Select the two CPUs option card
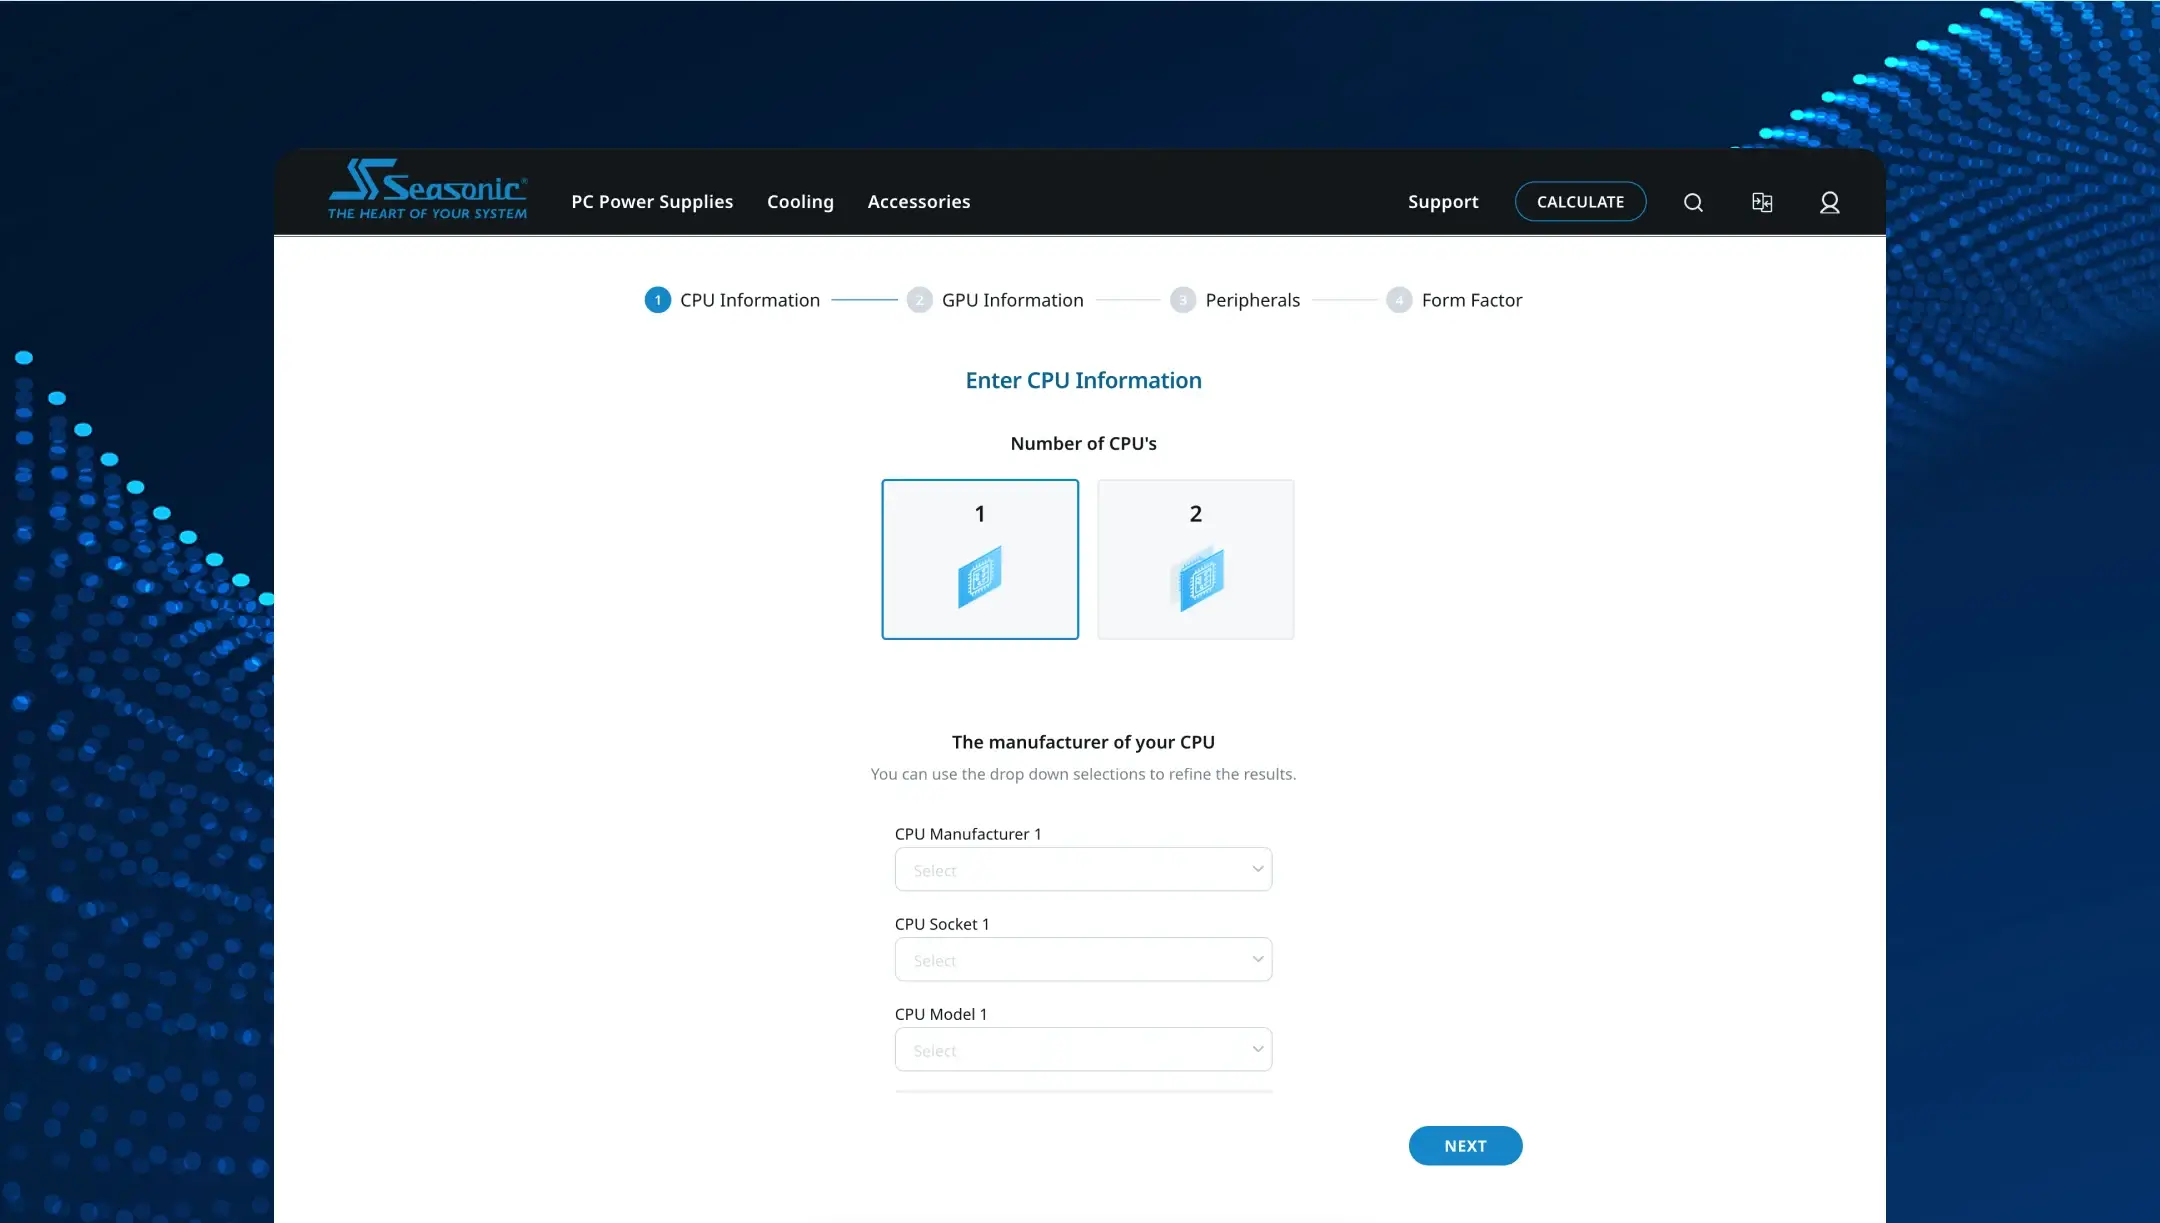 click(1196, 559)
